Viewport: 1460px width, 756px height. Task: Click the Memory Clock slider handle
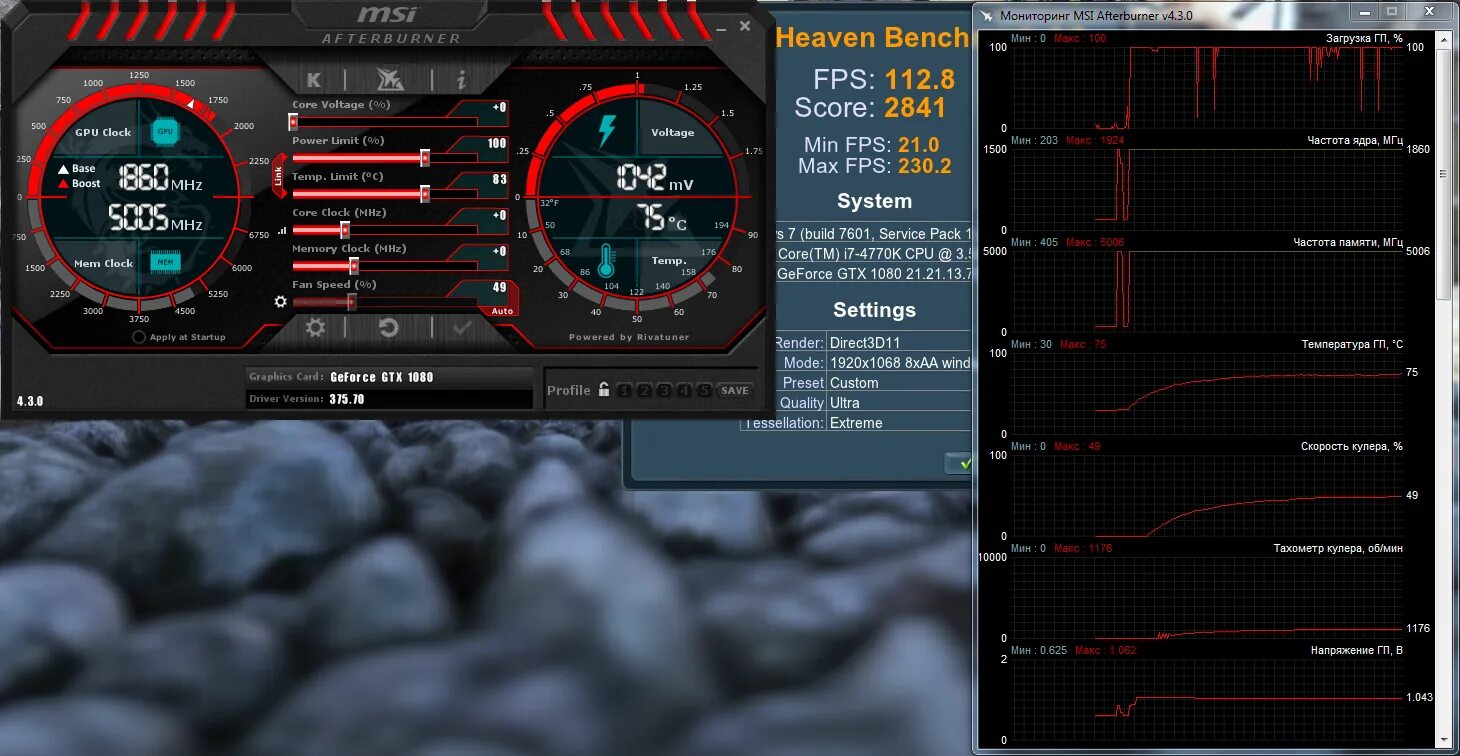(x=354, y=266)
